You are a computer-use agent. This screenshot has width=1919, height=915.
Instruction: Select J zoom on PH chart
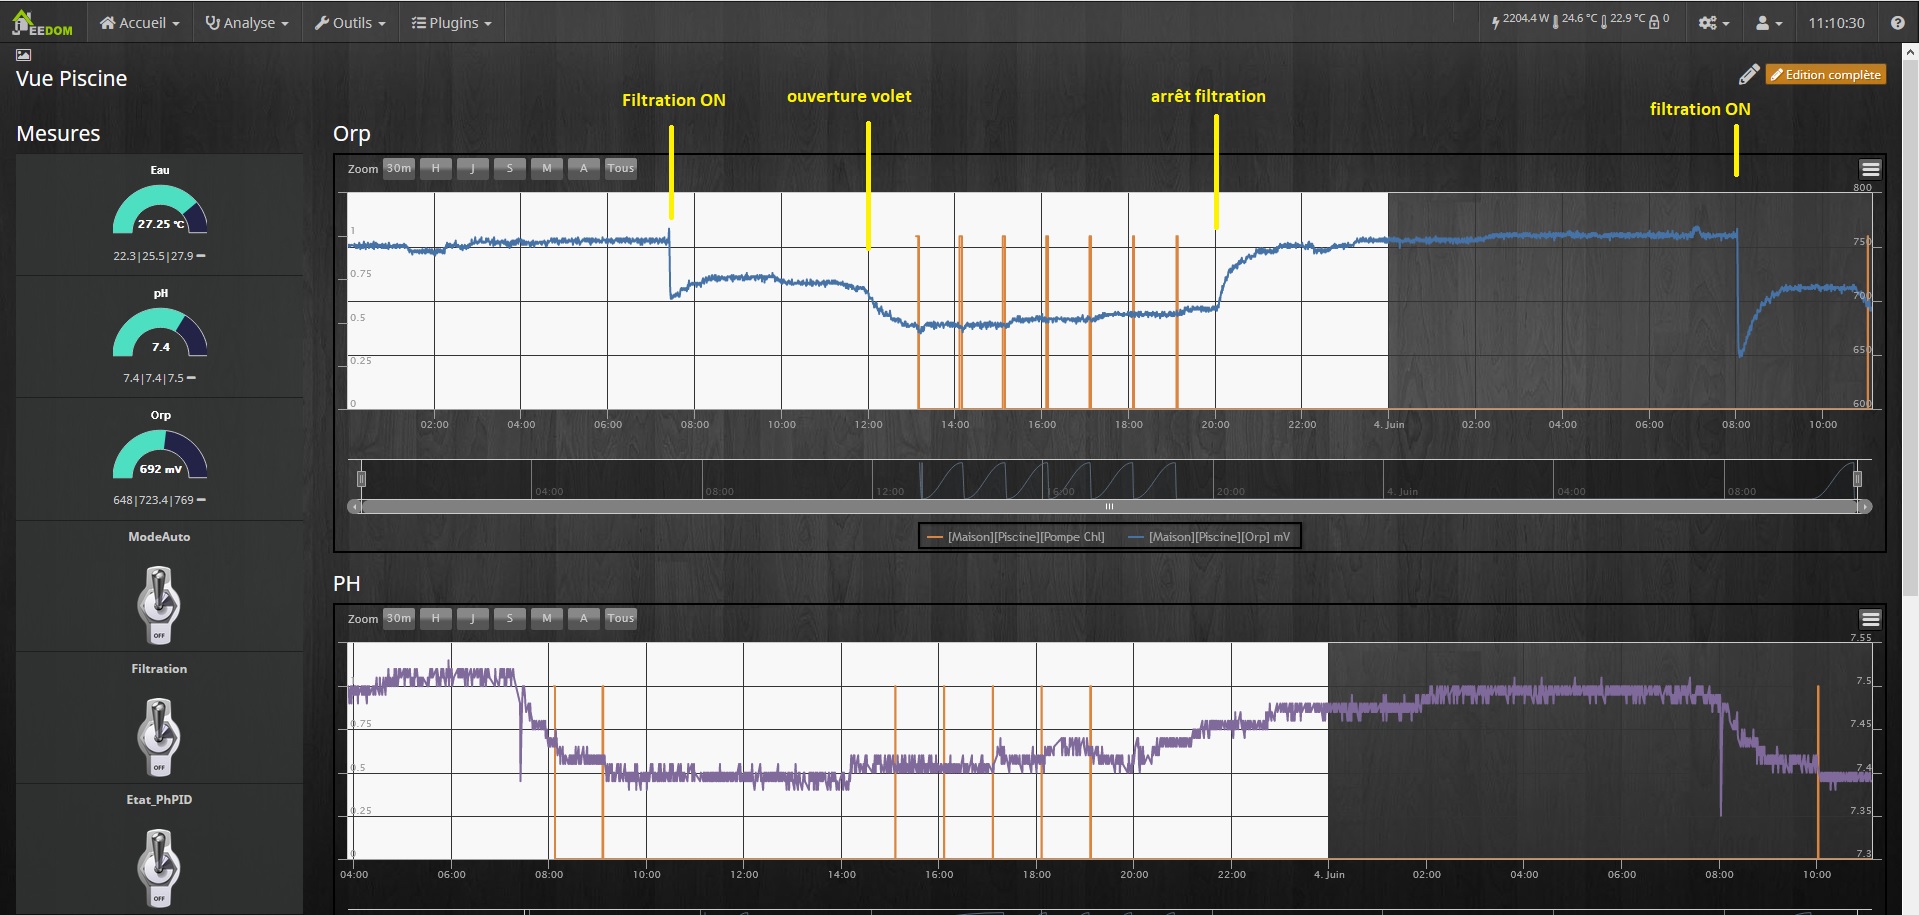coord(473,618)
